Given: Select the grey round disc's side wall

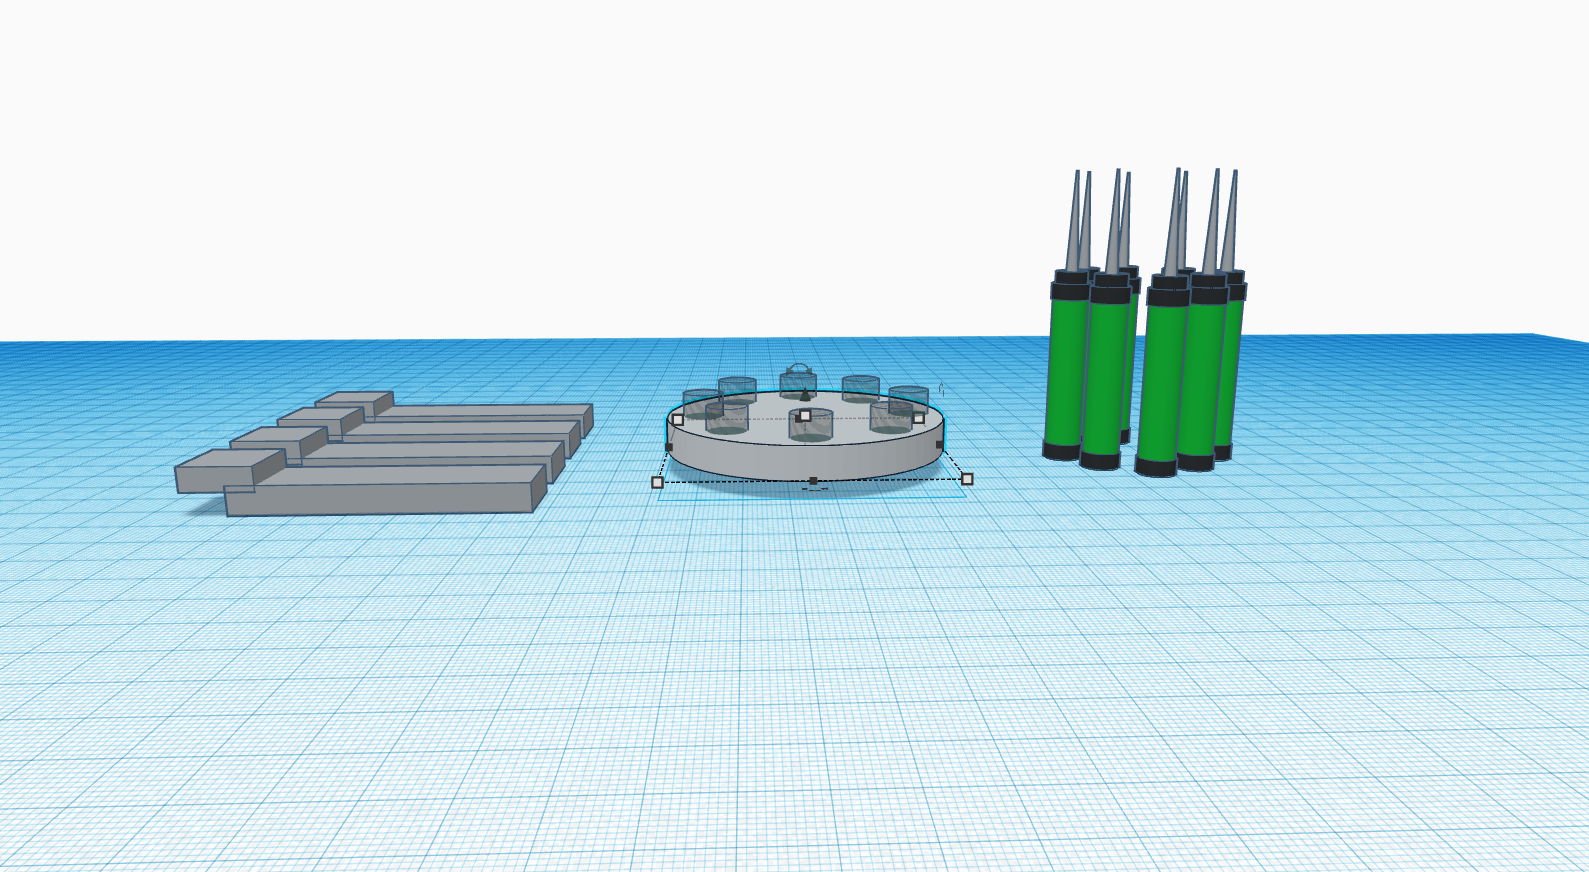Looking at the screenshot, I should pyautogui.click(x=805, y=460).
